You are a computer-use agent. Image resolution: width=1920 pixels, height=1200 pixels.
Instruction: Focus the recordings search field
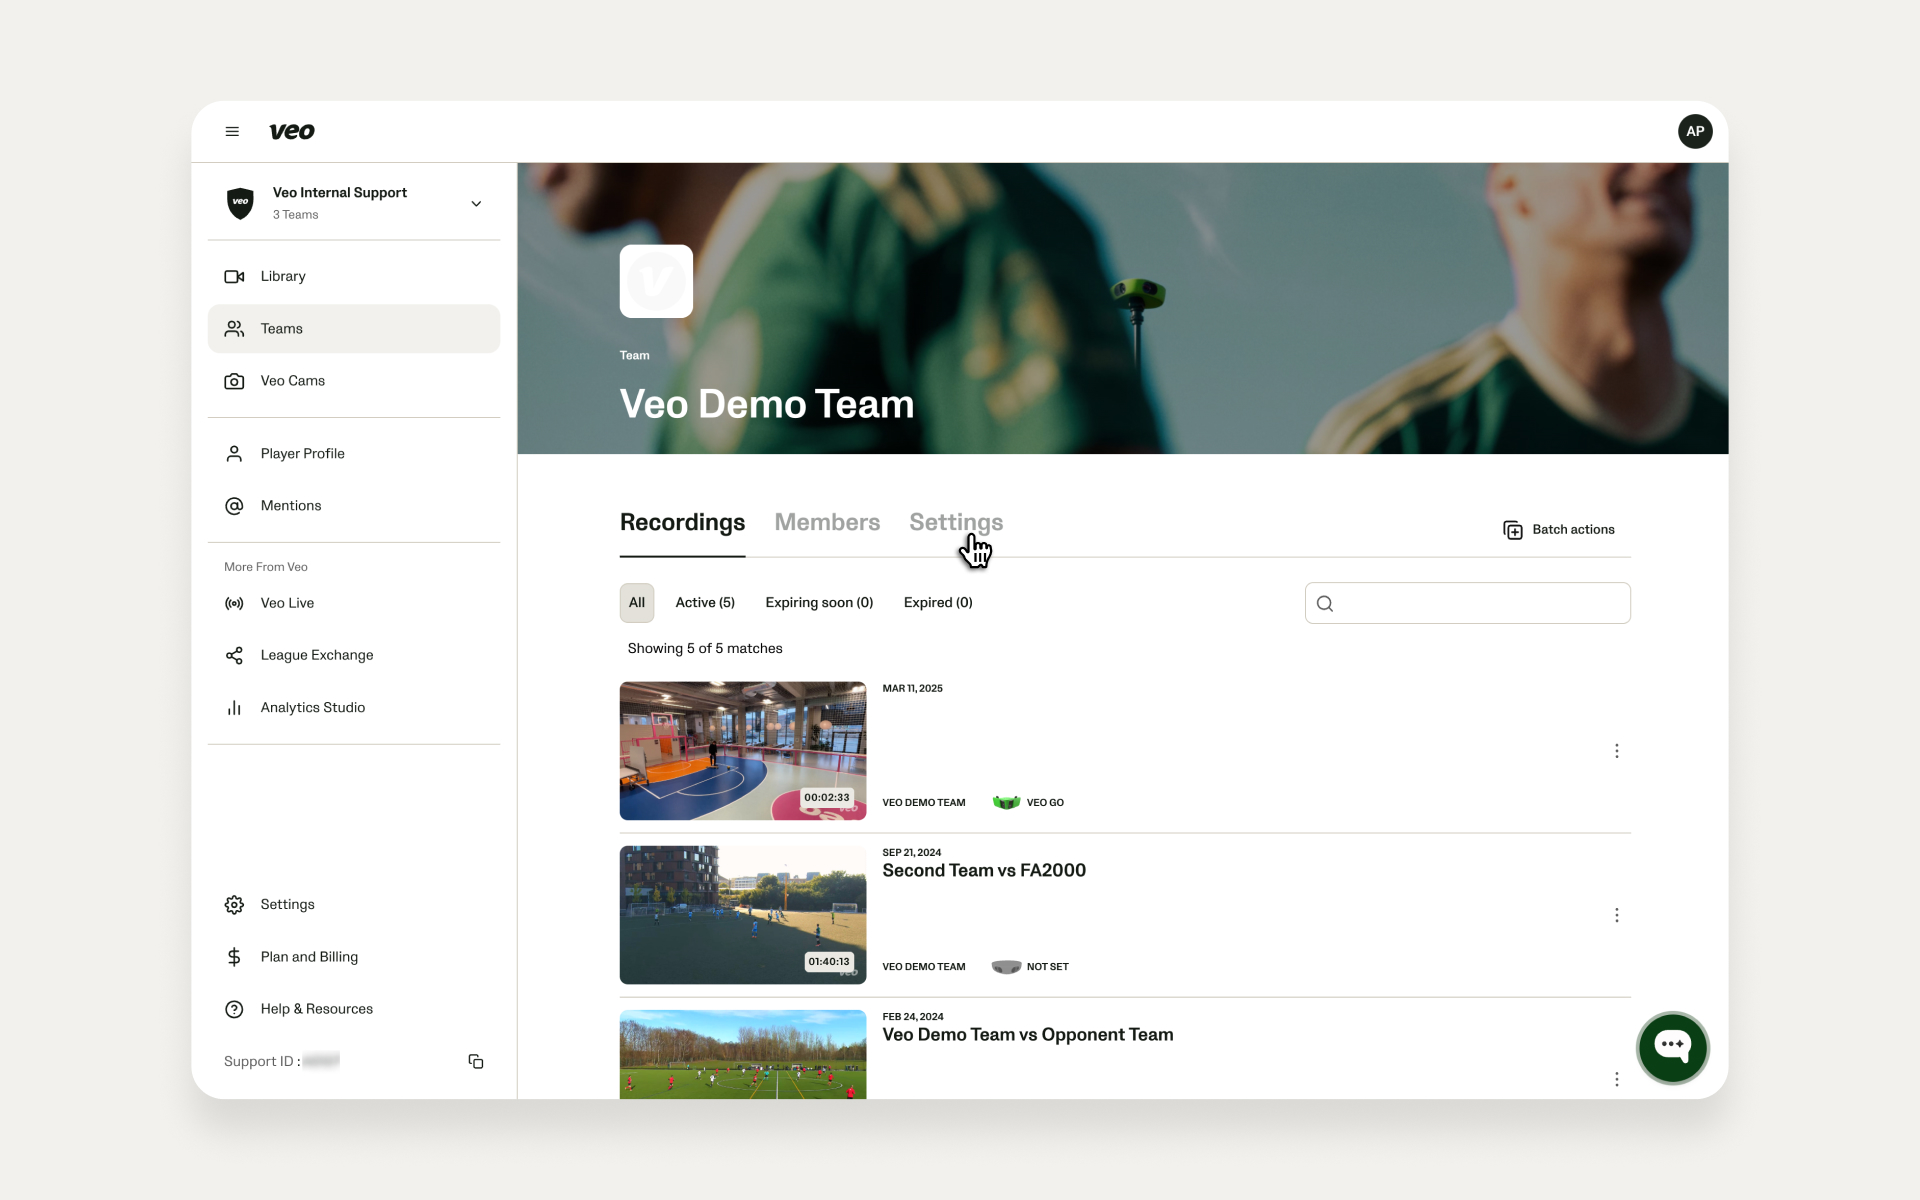(x=1467, y=603)
